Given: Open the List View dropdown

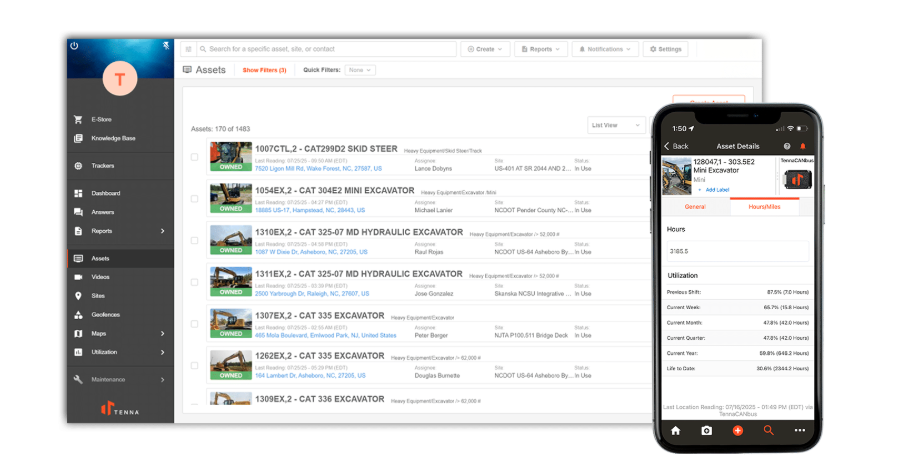Looking at the screenshot, I should 616,125.
